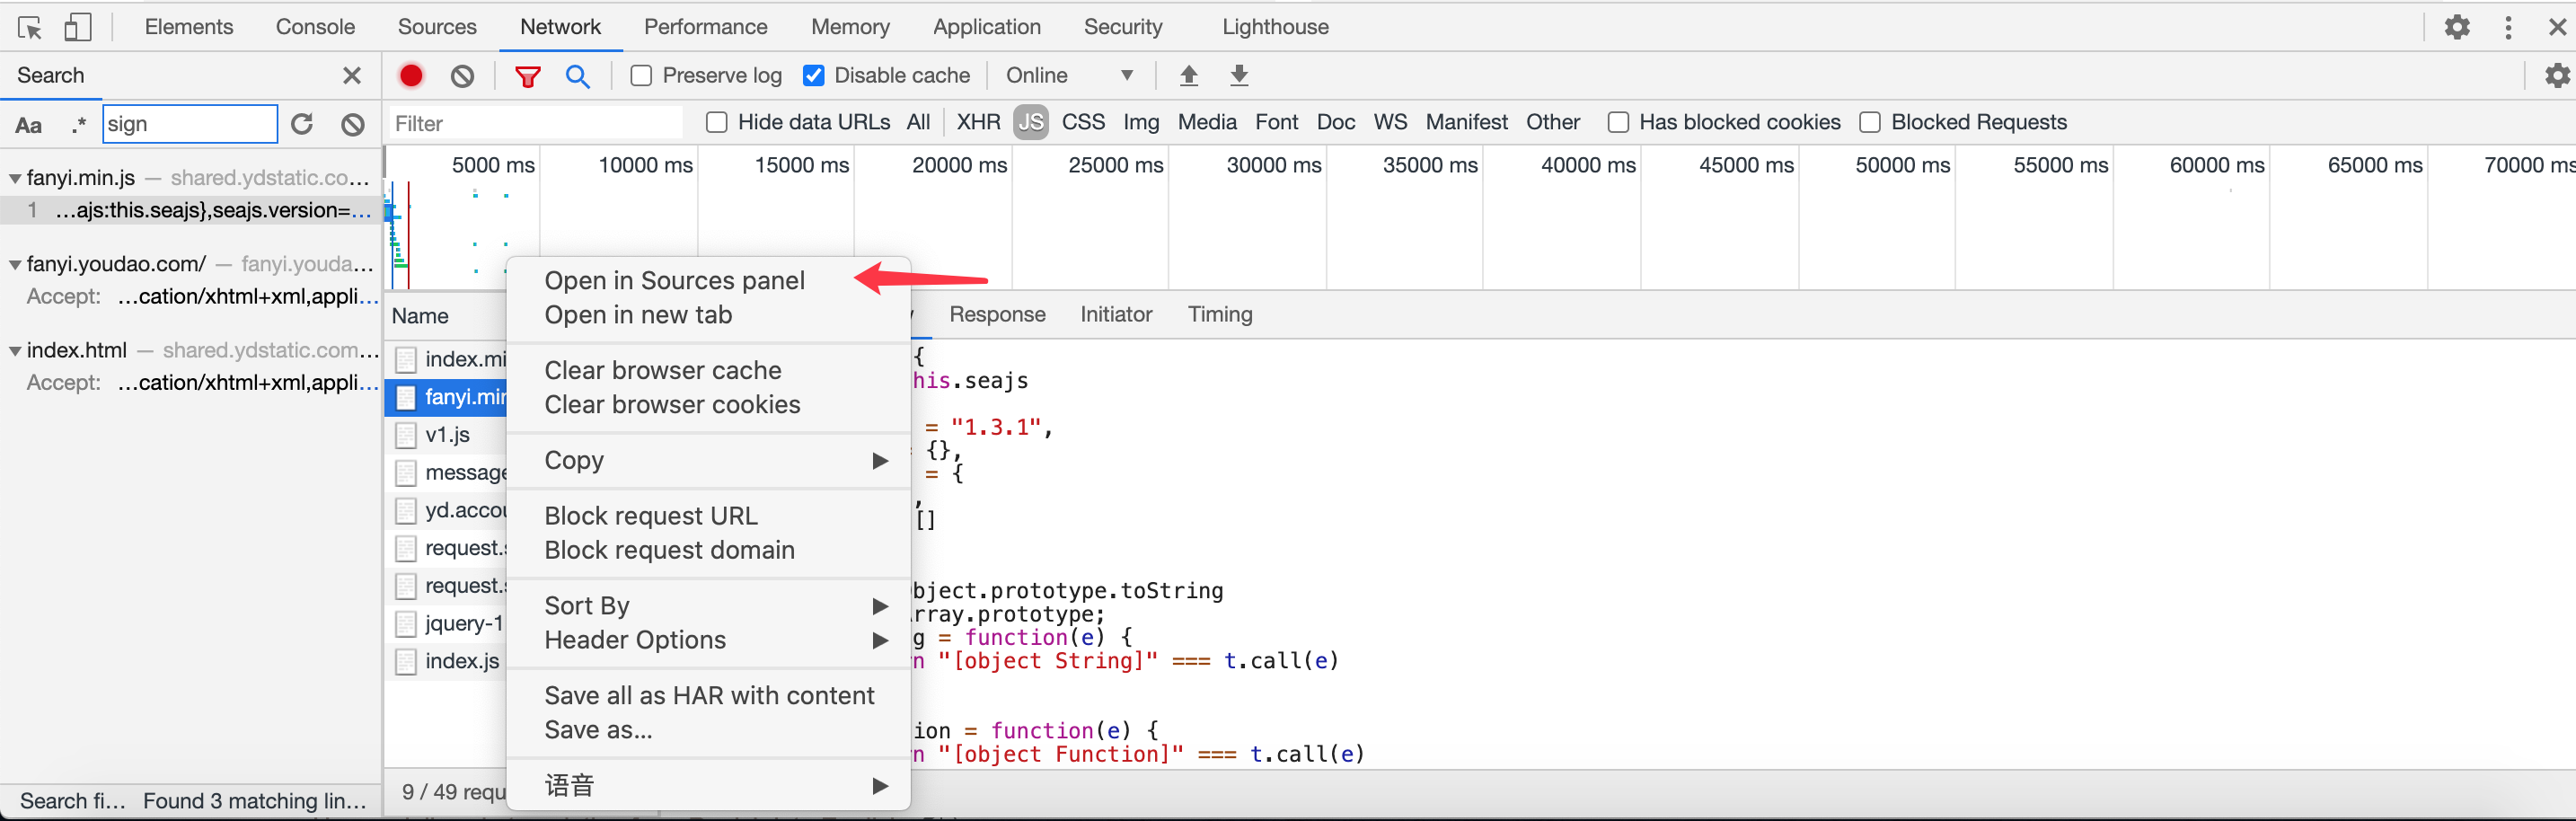The image size is (2576, 821).
Task: Open search match line 1 in fanyi.min.js
Action: pos(191,210)
